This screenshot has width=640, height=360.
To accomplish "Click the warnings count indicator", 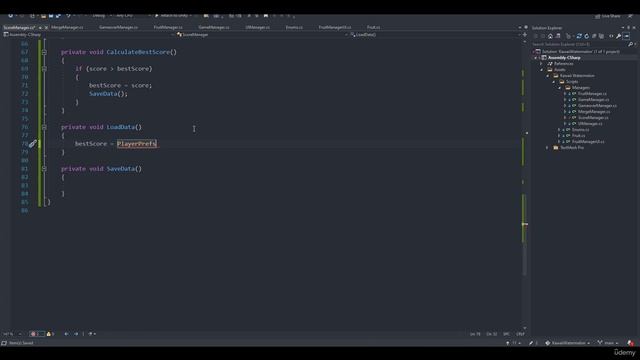I will coord(51,334).
